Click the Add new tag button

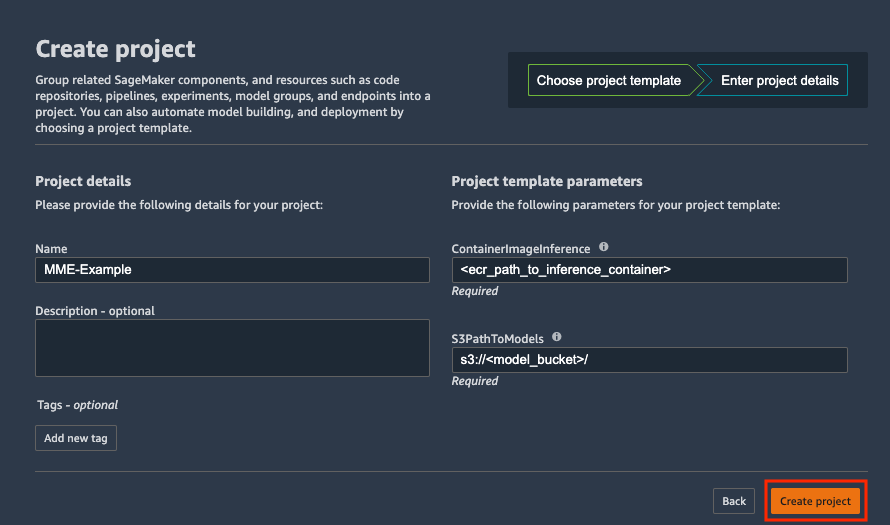76,438
